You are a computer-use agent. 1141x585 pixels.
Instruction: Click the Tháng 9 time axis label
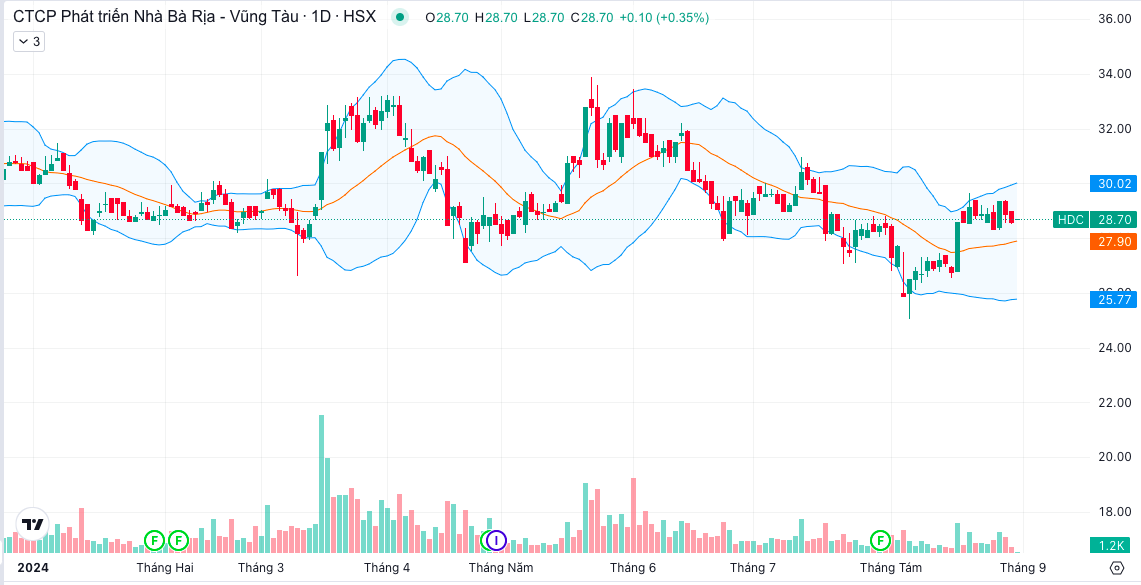point(1023,568)
